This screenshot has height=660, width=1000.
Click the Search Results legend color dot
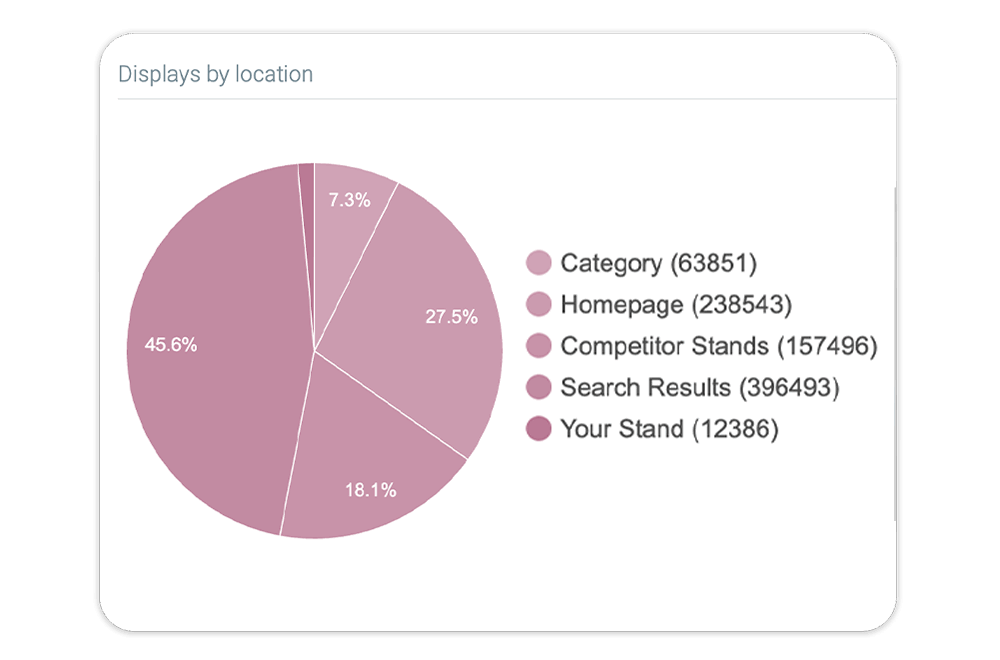click(x=539, y=387)
